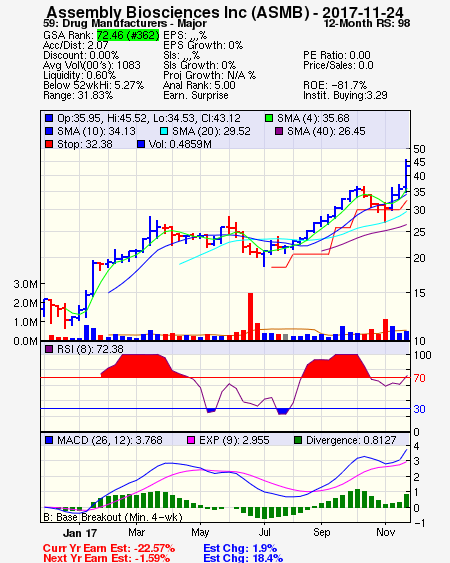The image size is (450, 563).
Task: Click the Range: 31.83% entry
Action: pos(78,96)
